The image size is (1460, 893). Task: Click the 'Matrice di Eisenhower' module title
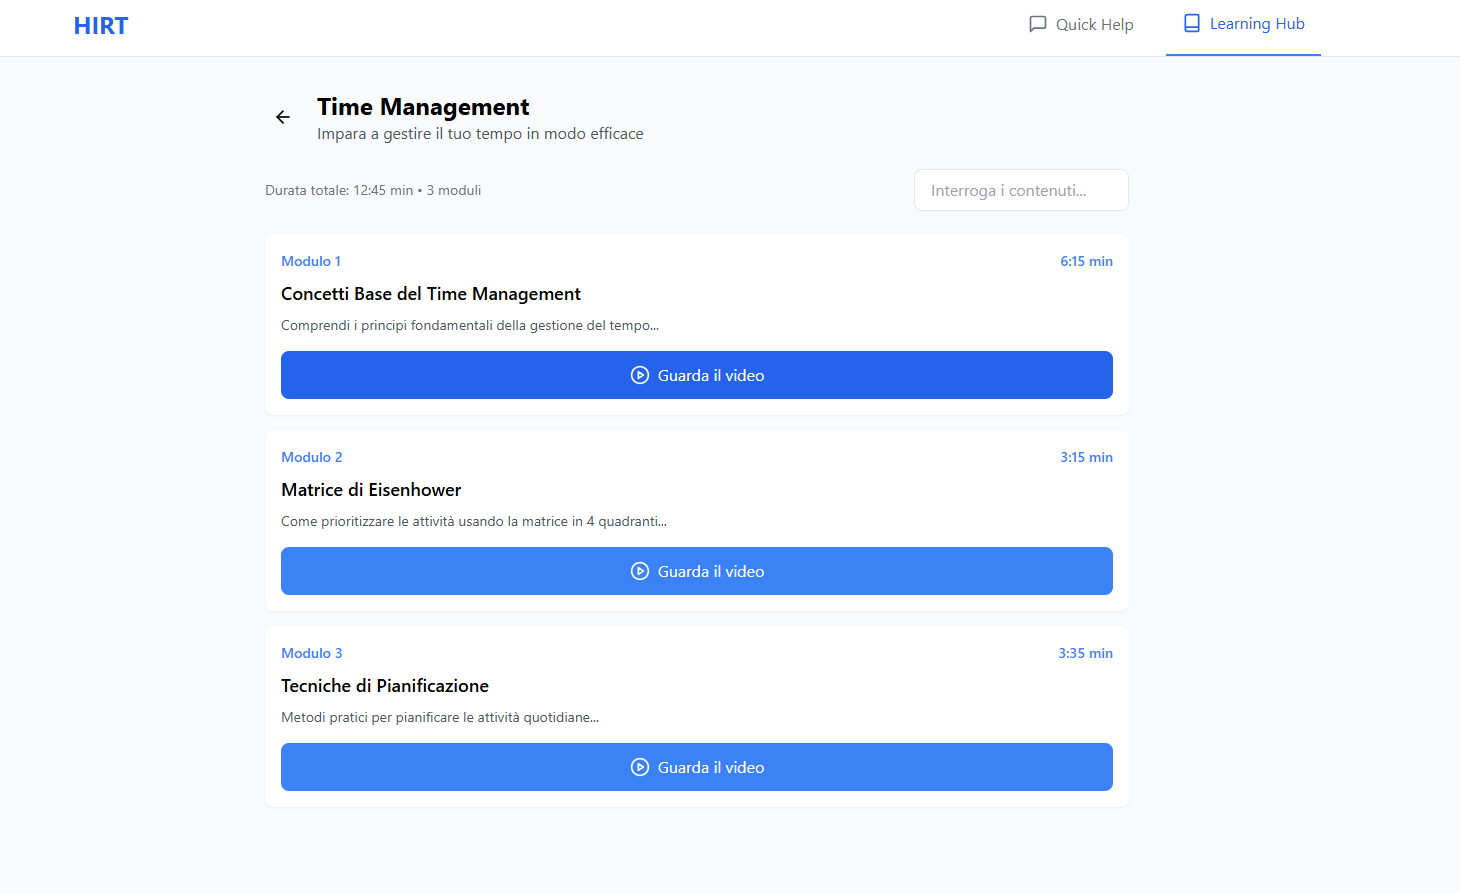click(371, 490)
